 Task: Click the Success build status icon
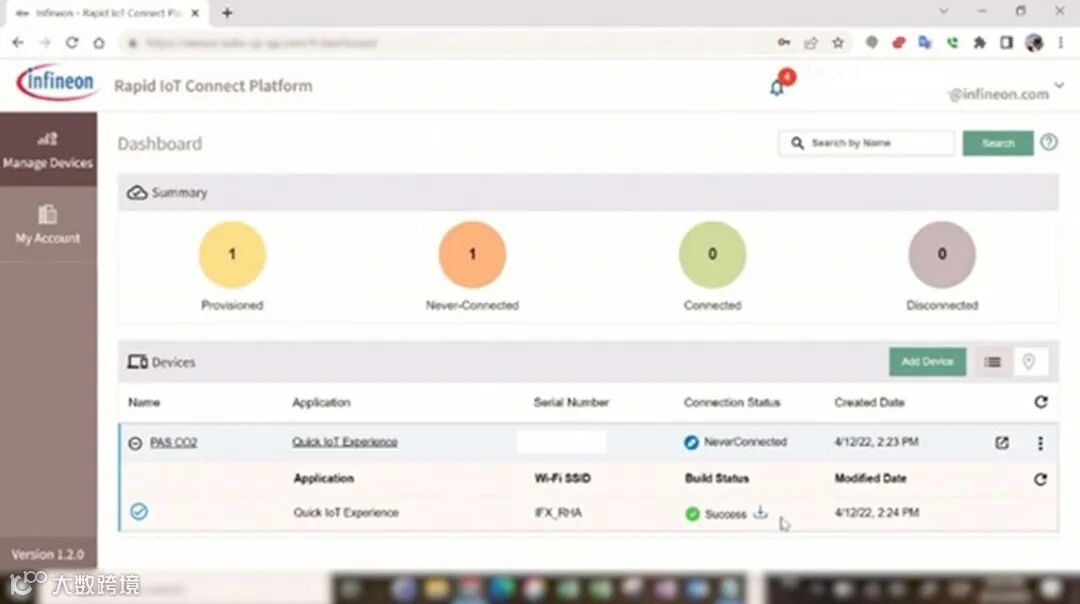(x=692, y=514)
